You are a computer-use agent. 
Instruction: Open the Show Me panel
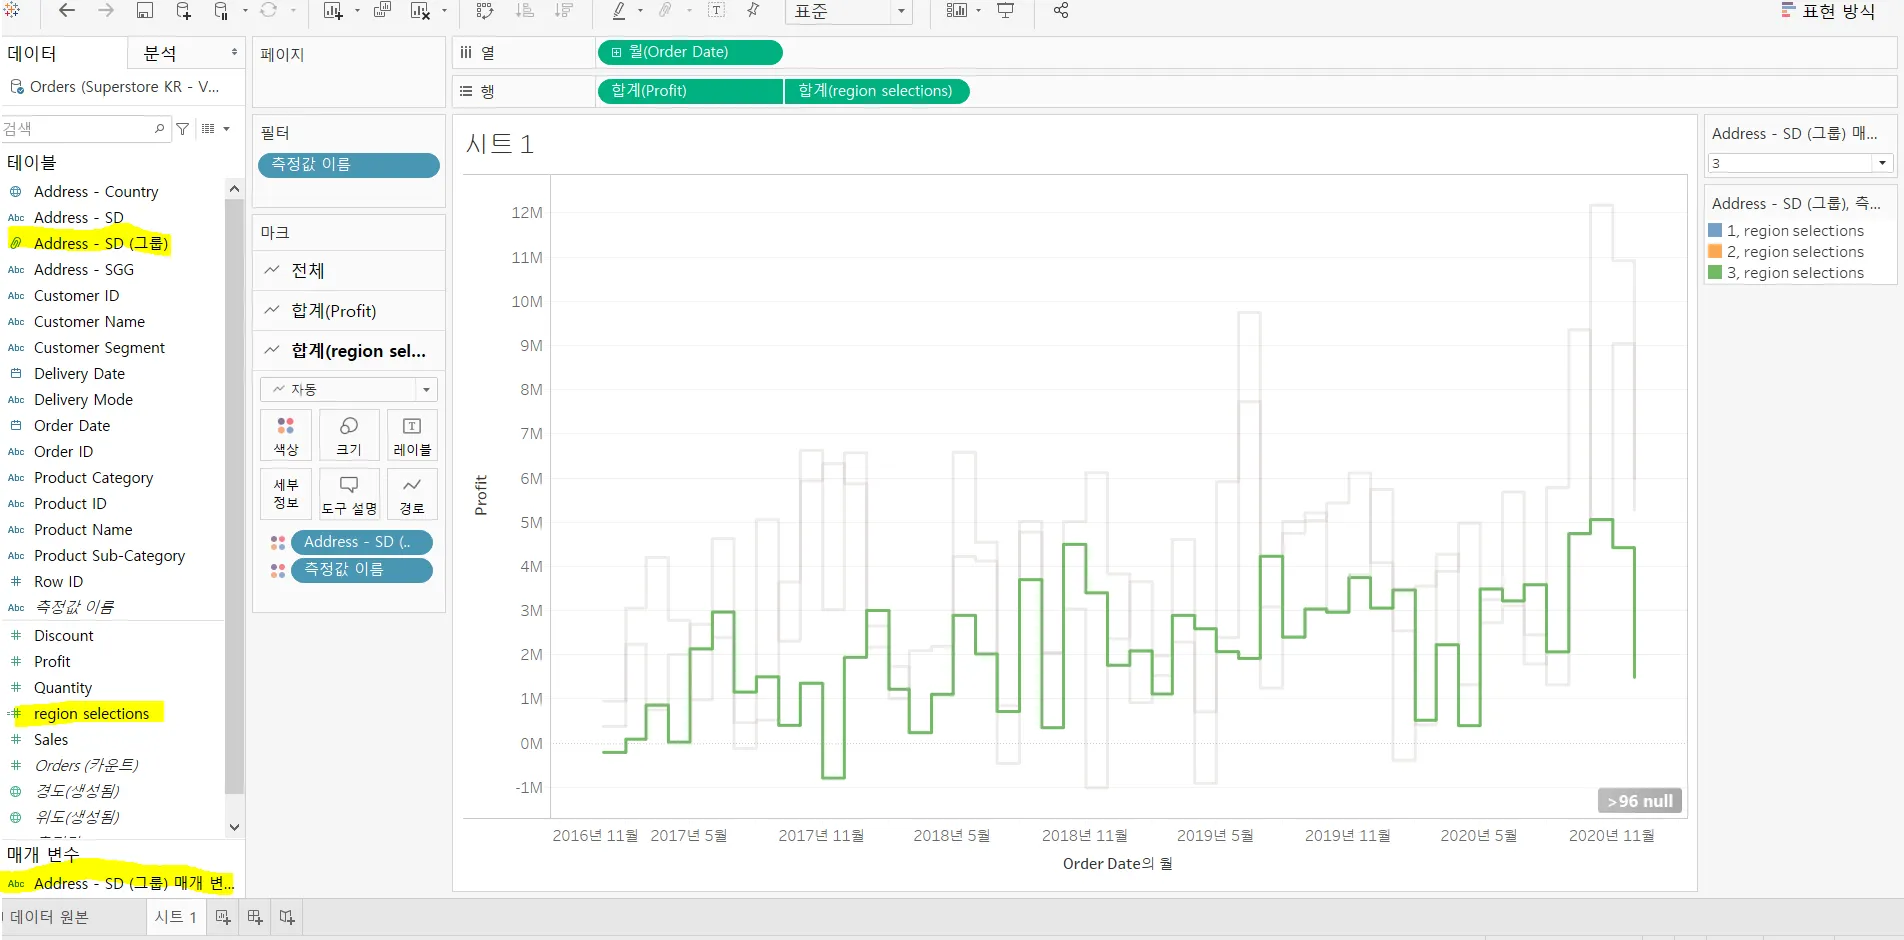[1828, 11]
